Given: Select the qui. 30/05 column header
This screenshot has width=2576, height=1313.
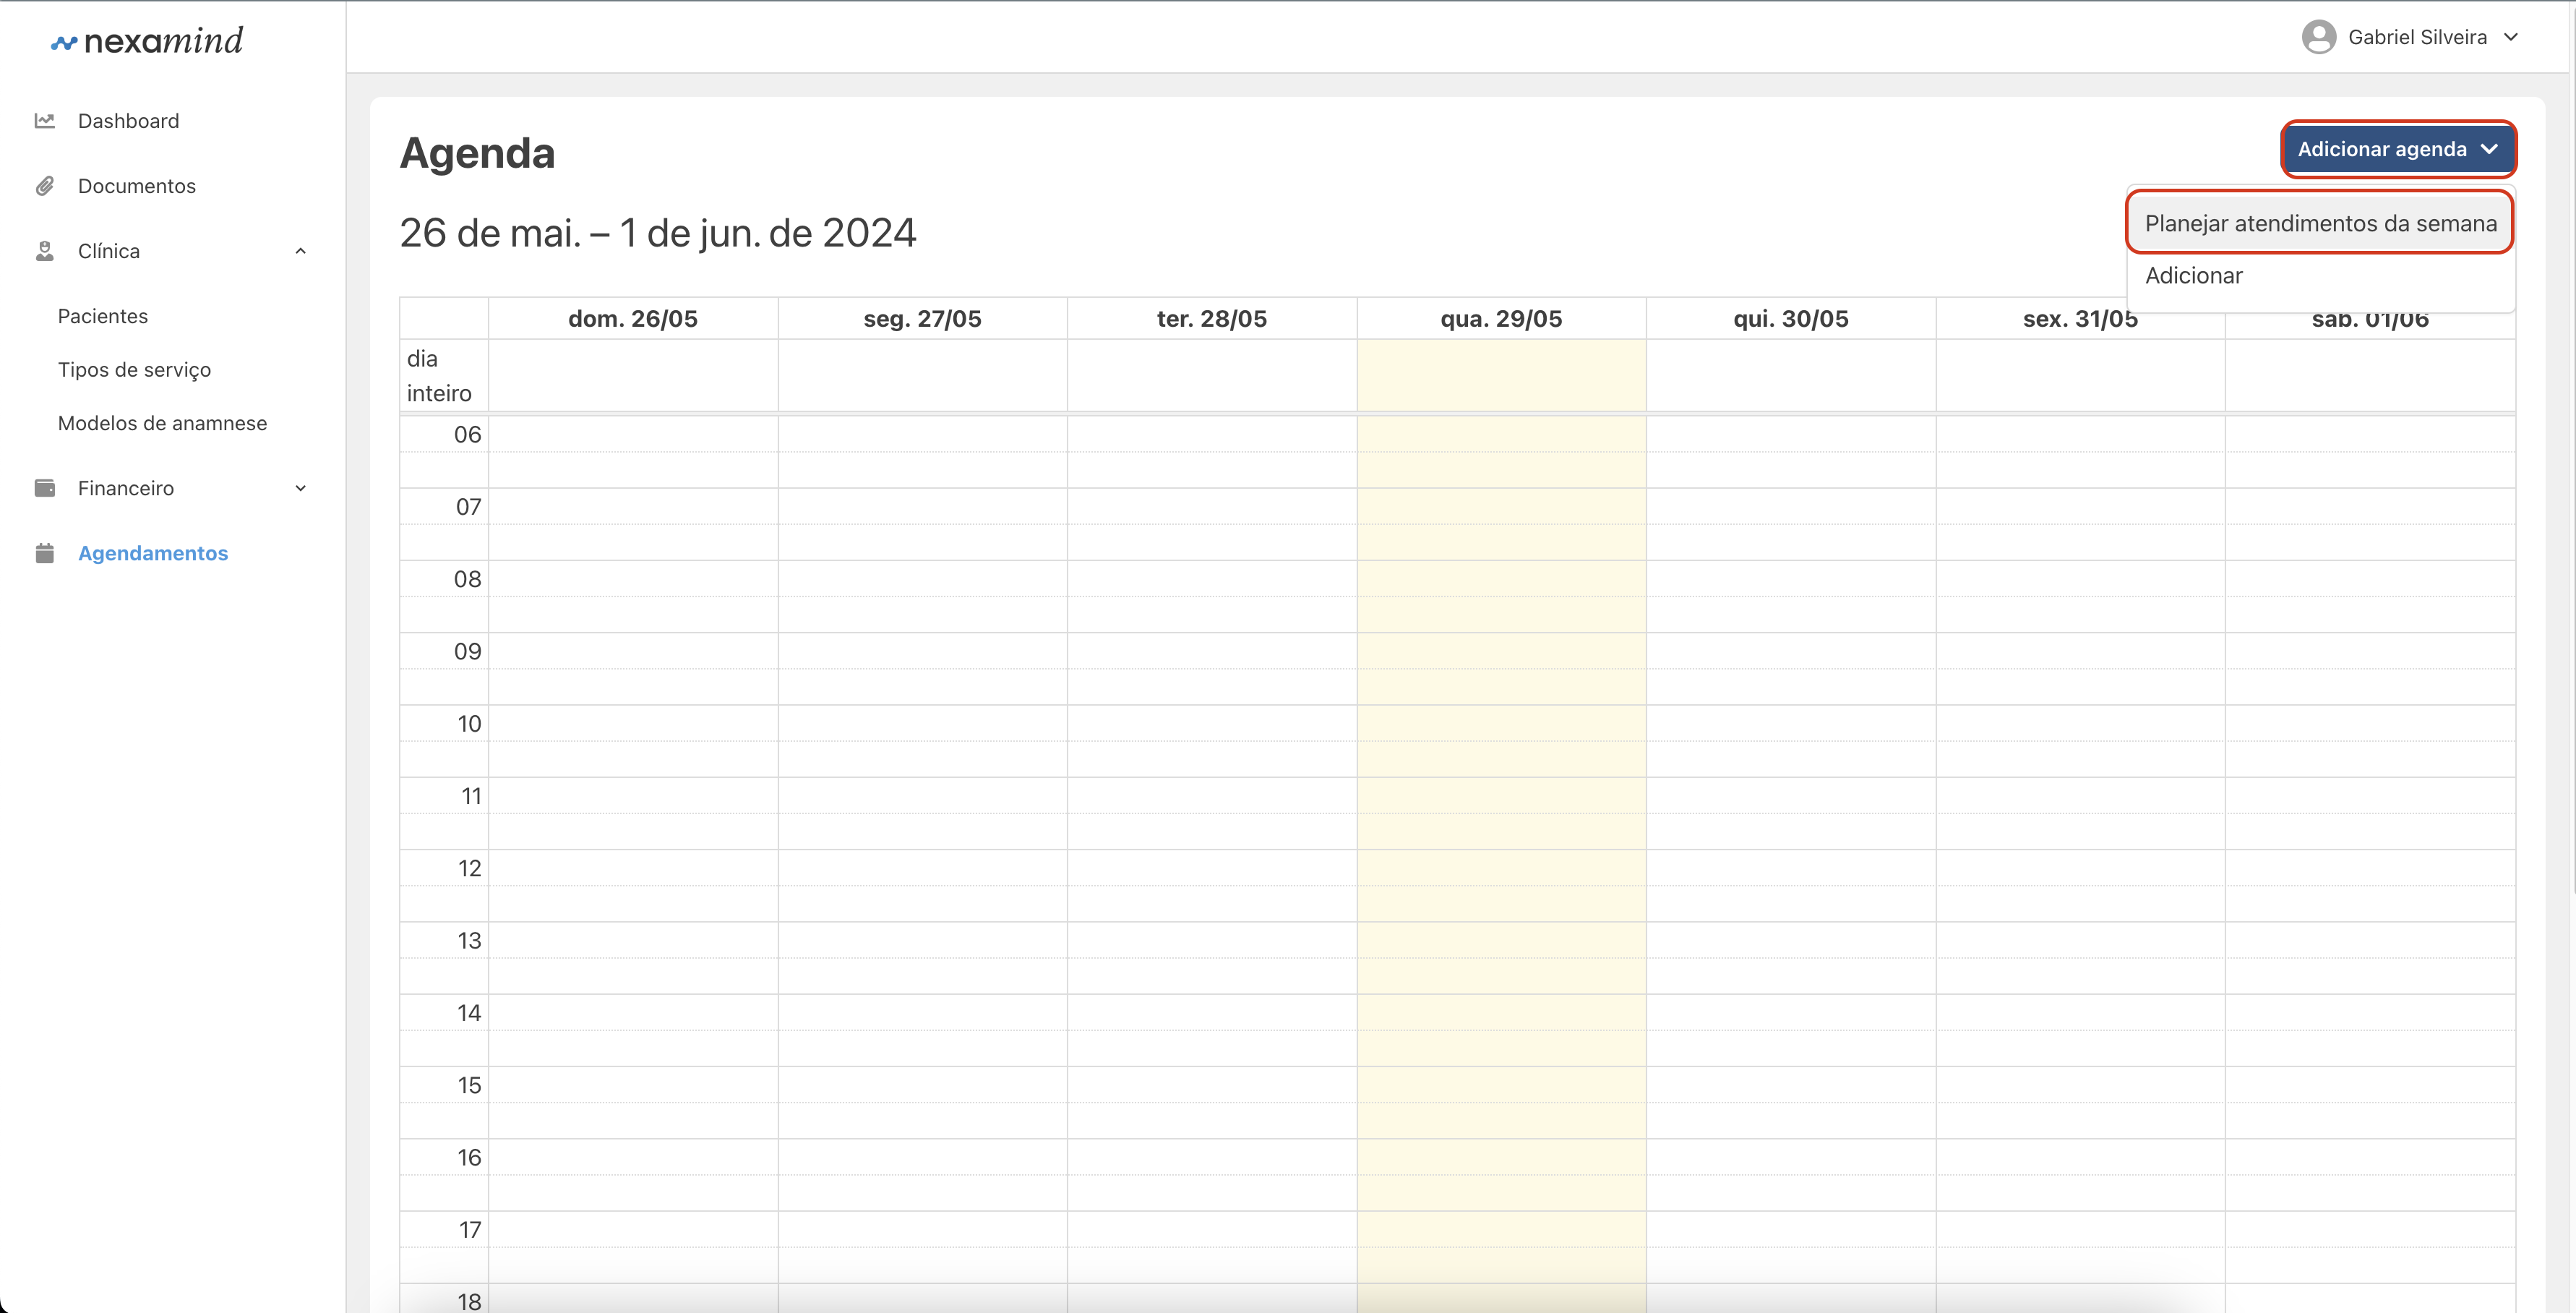Looking at the screenshot, I should [x=1791, y=319].
